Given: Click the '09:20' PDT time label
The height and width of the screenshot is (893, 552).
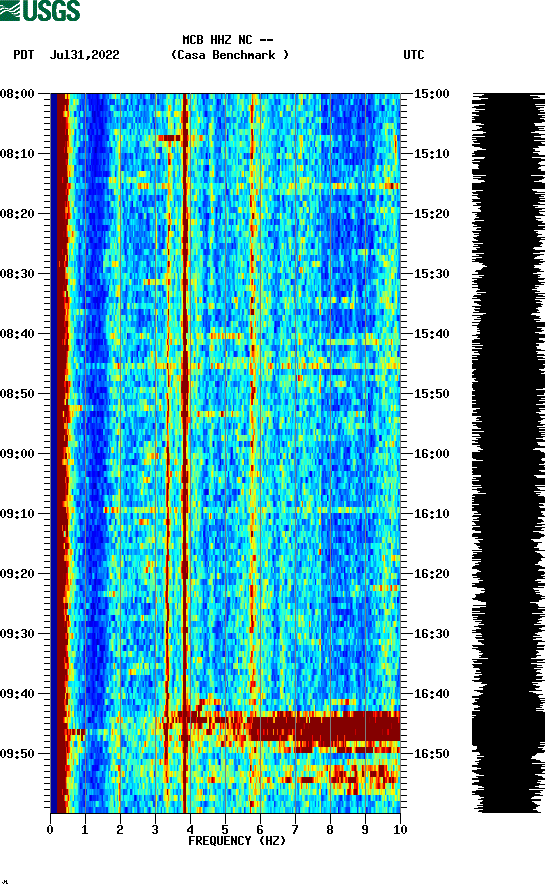Looking at the screenshot, I should (18, 574).
